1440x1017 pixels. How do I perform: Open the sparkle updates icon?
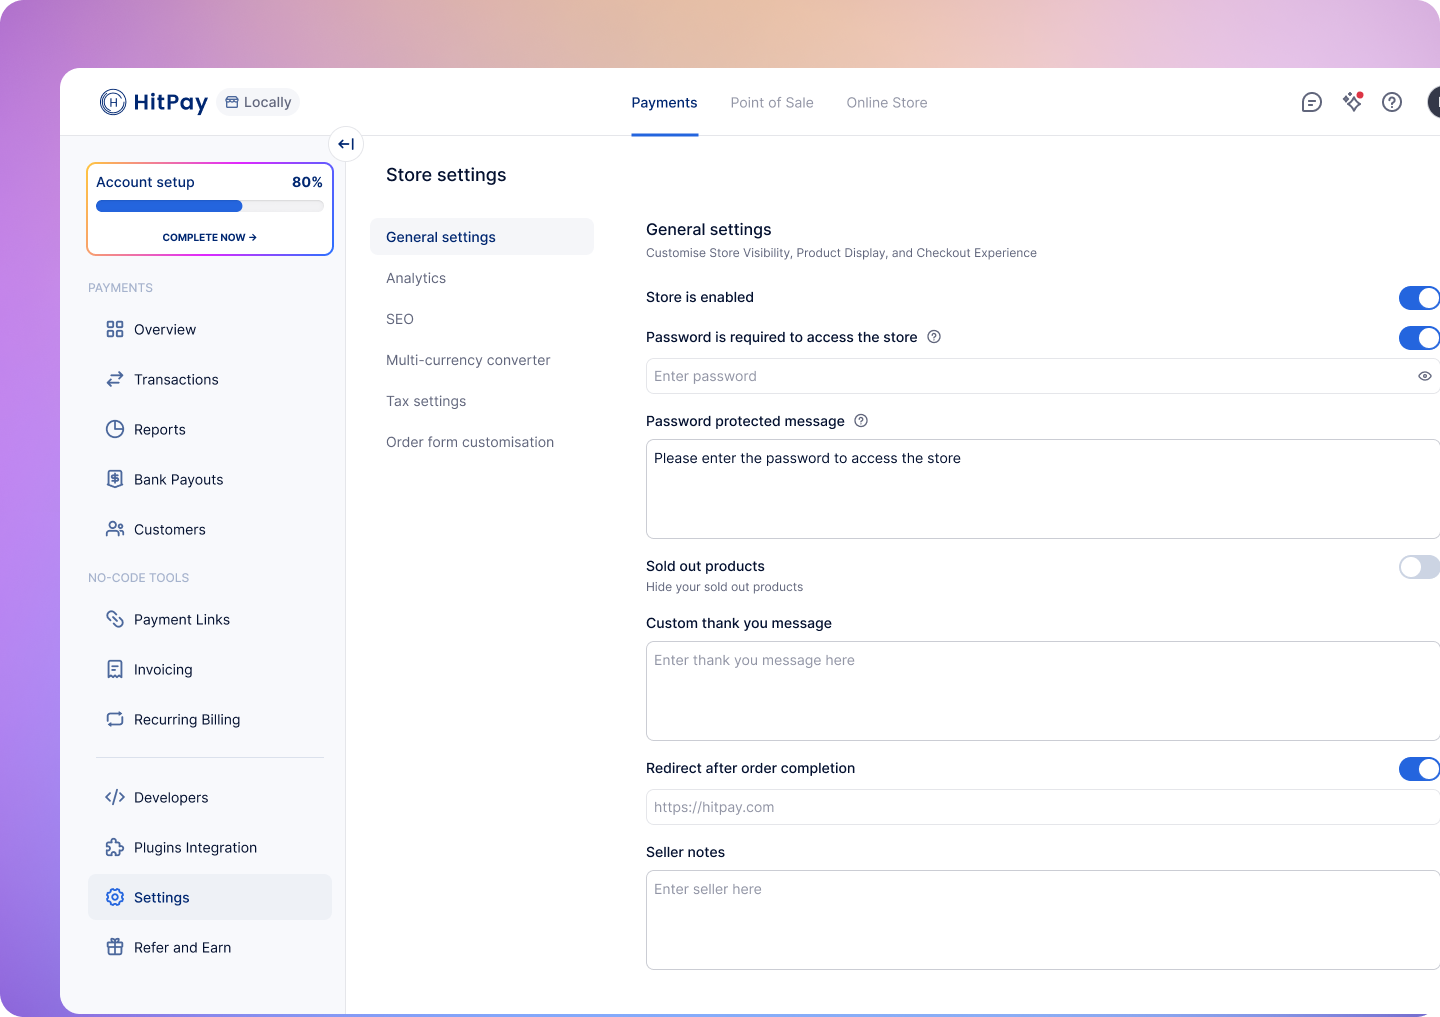point(1353,102)
